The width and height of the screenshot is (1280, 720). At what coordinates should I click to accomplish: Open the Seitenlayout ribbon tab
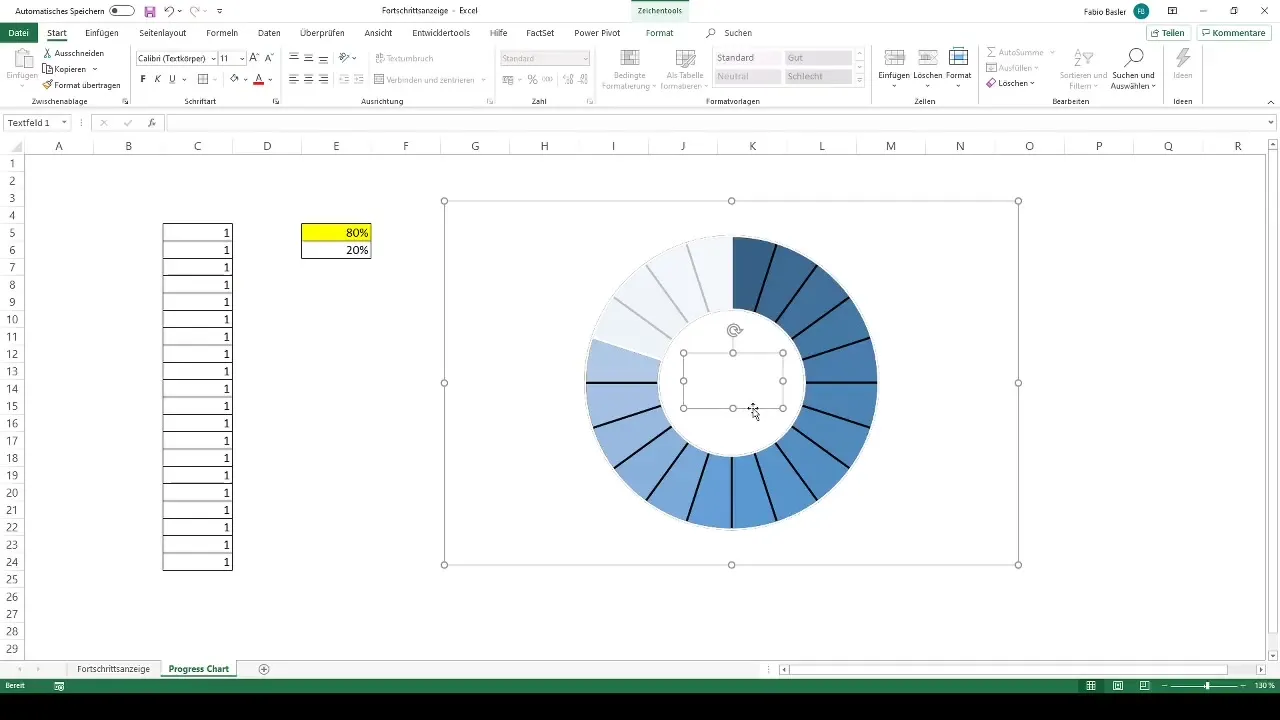pos(162,33)
